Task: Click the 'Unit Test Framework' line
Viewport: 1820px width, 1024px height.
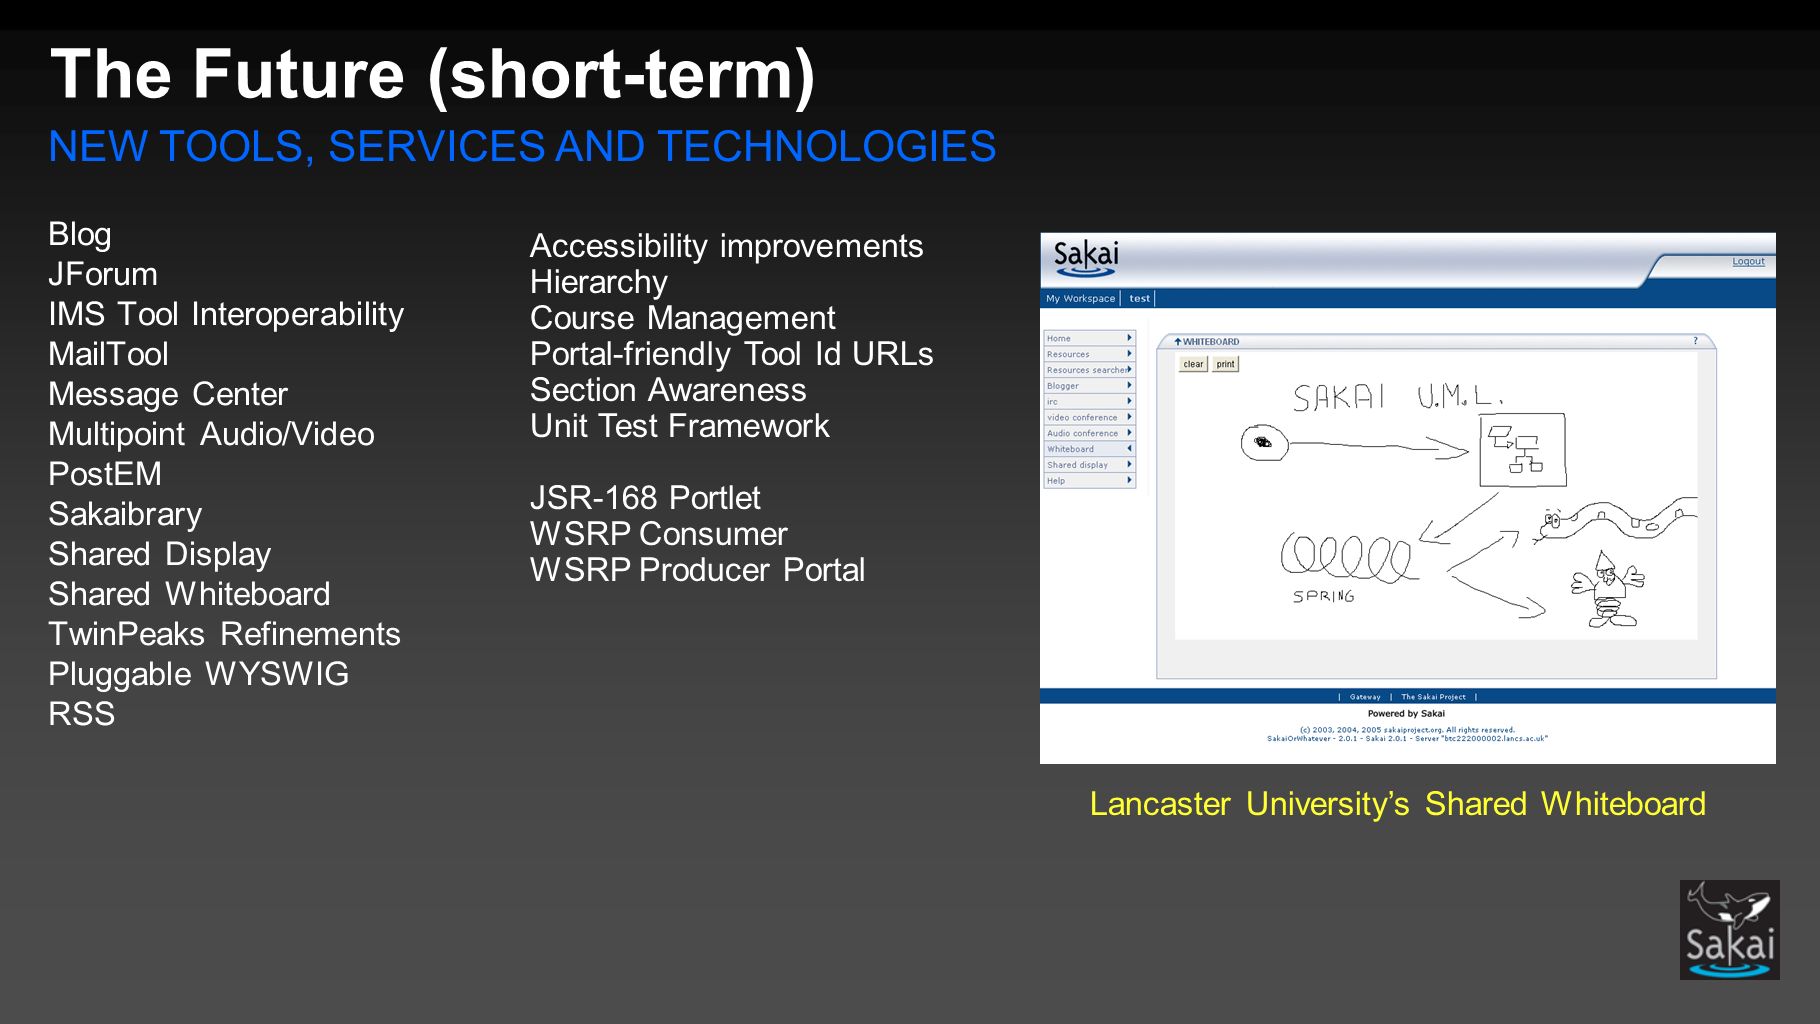Action: click(x=680, y=426)
